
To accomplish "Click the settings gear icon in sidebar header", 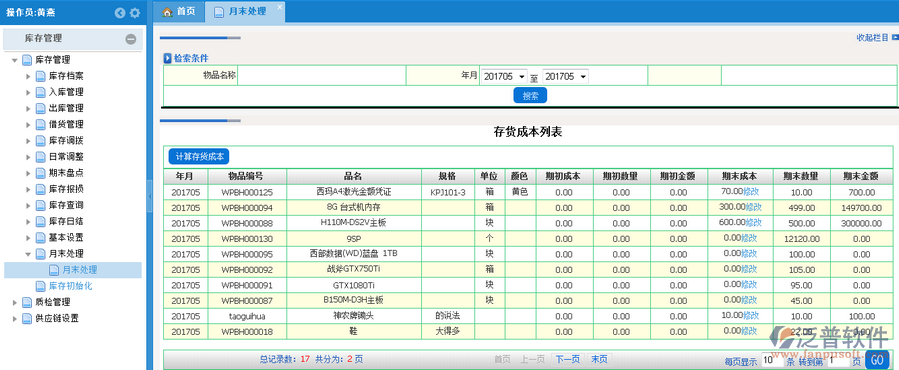I will [135, 13].
